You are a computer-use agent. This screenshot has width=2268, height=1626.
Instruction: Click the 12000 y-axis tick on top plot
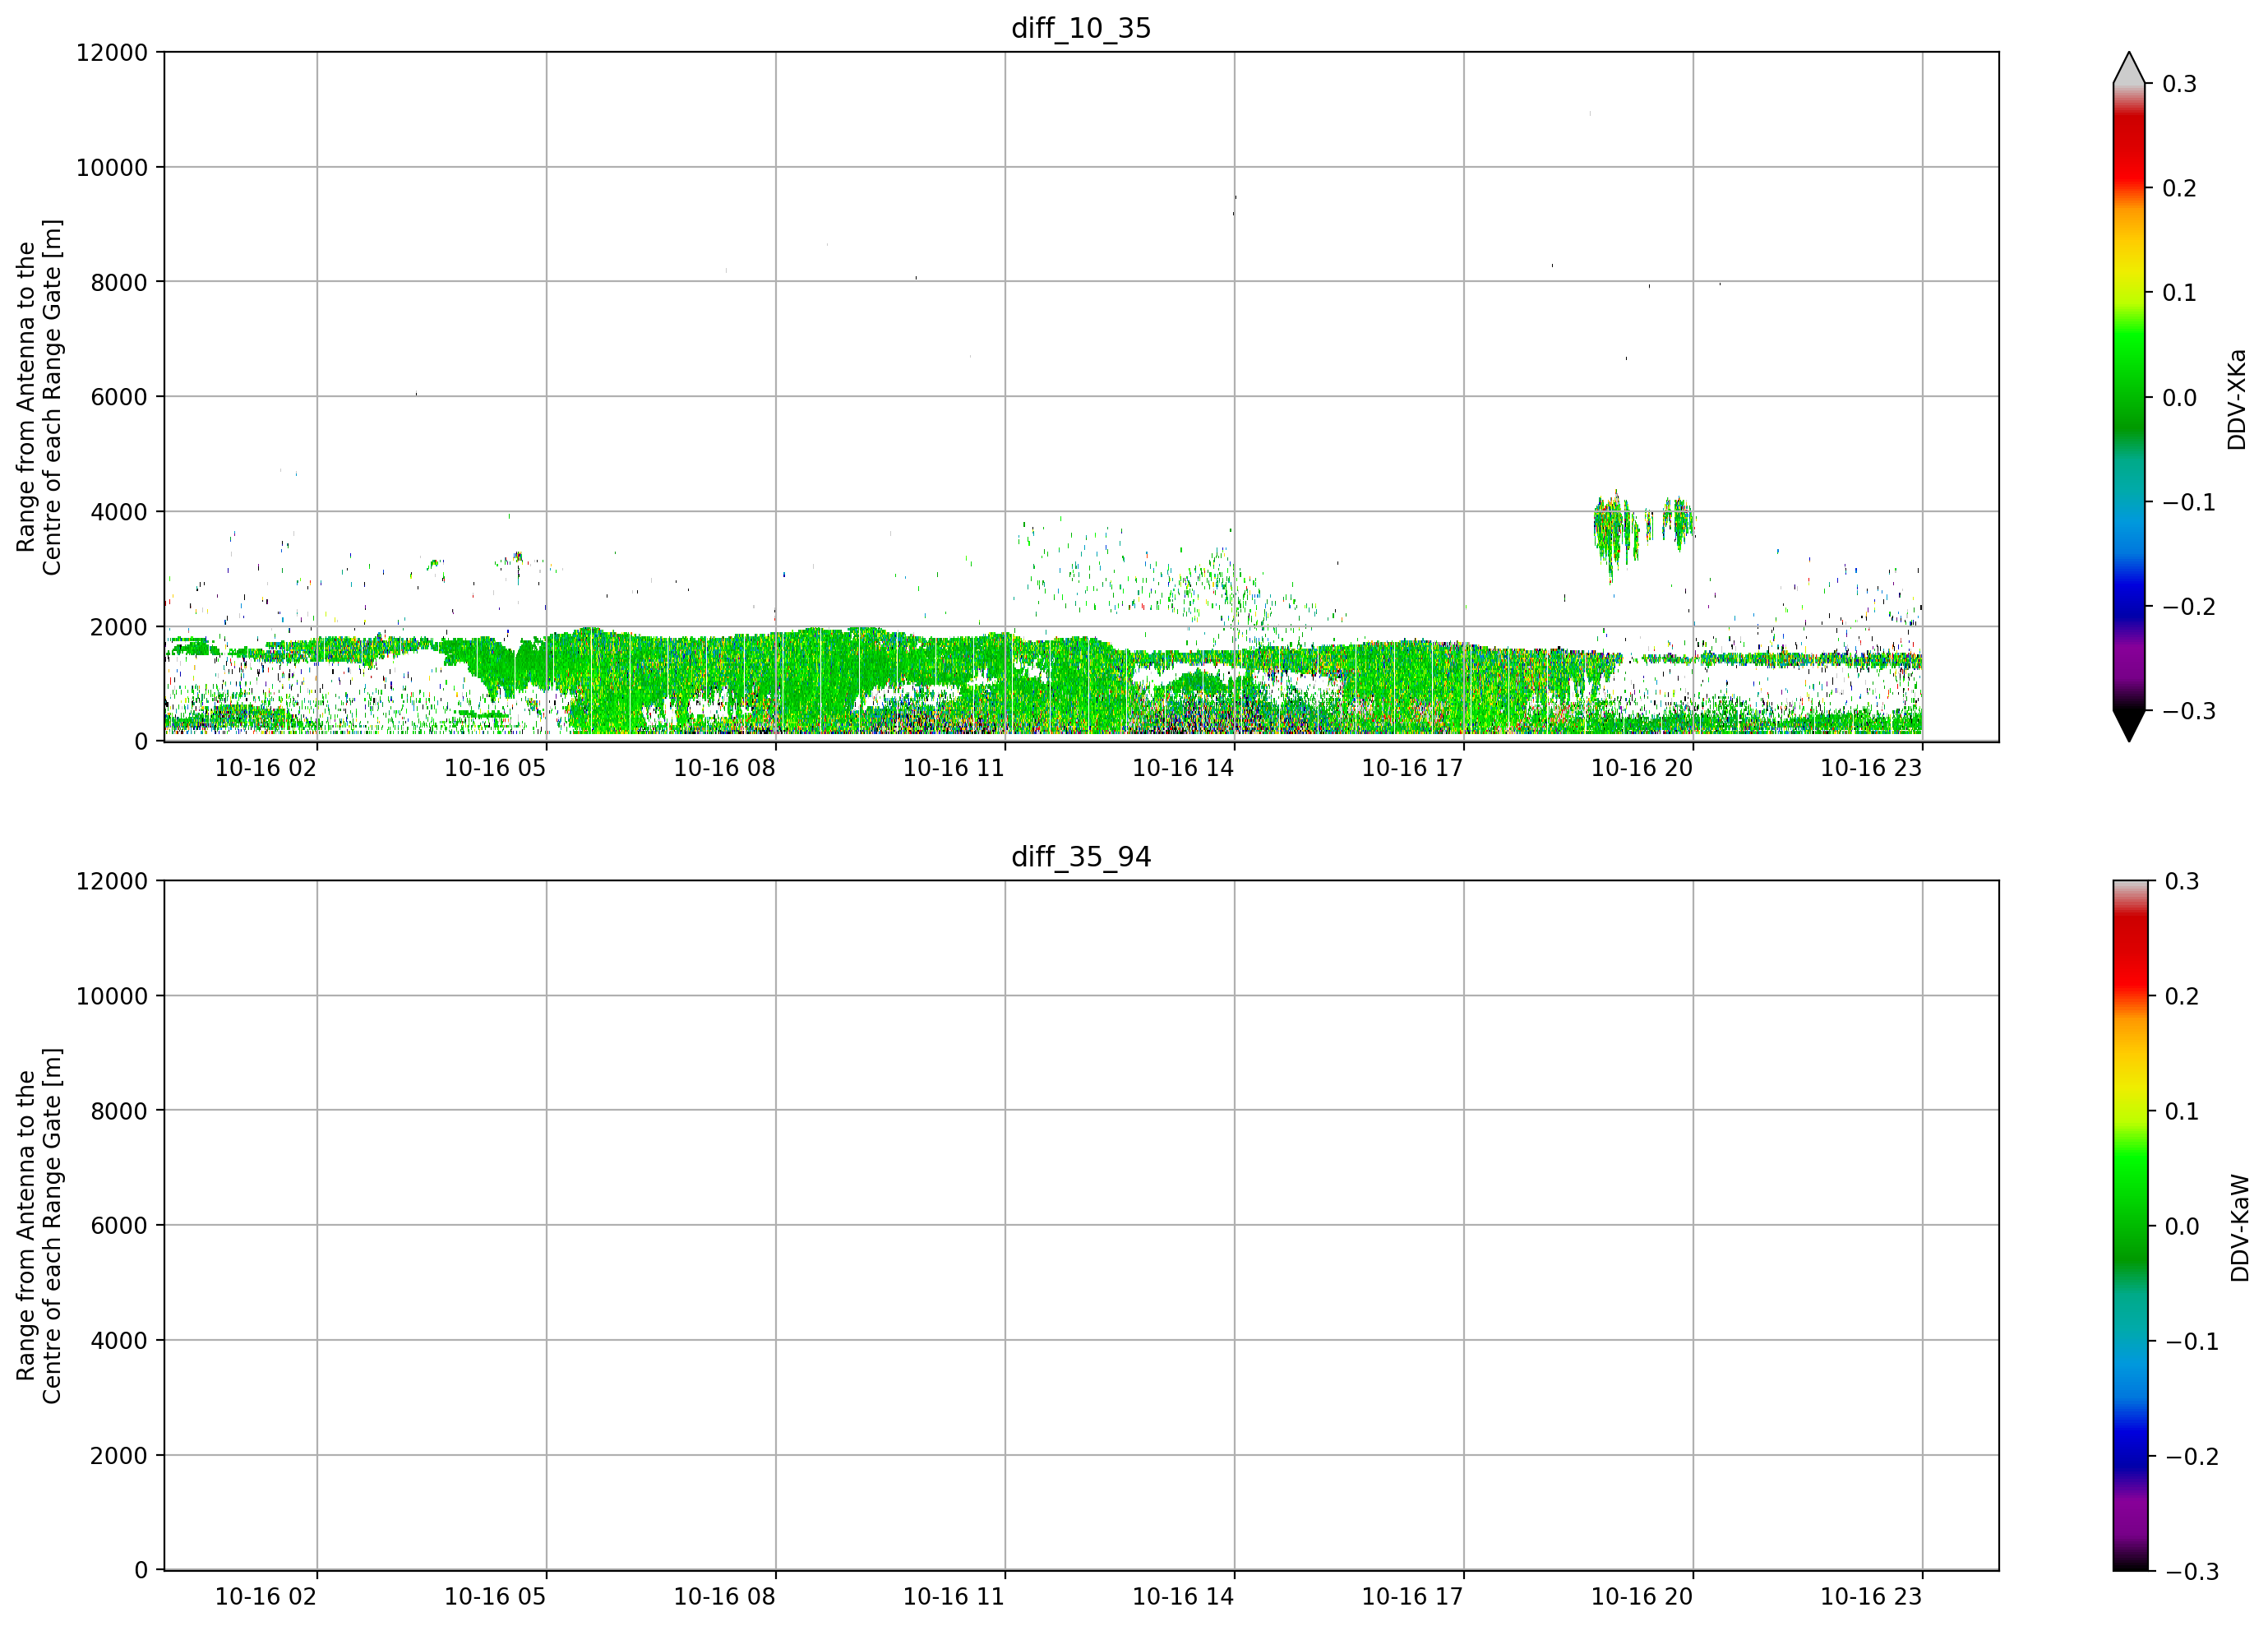coord(112,53)
